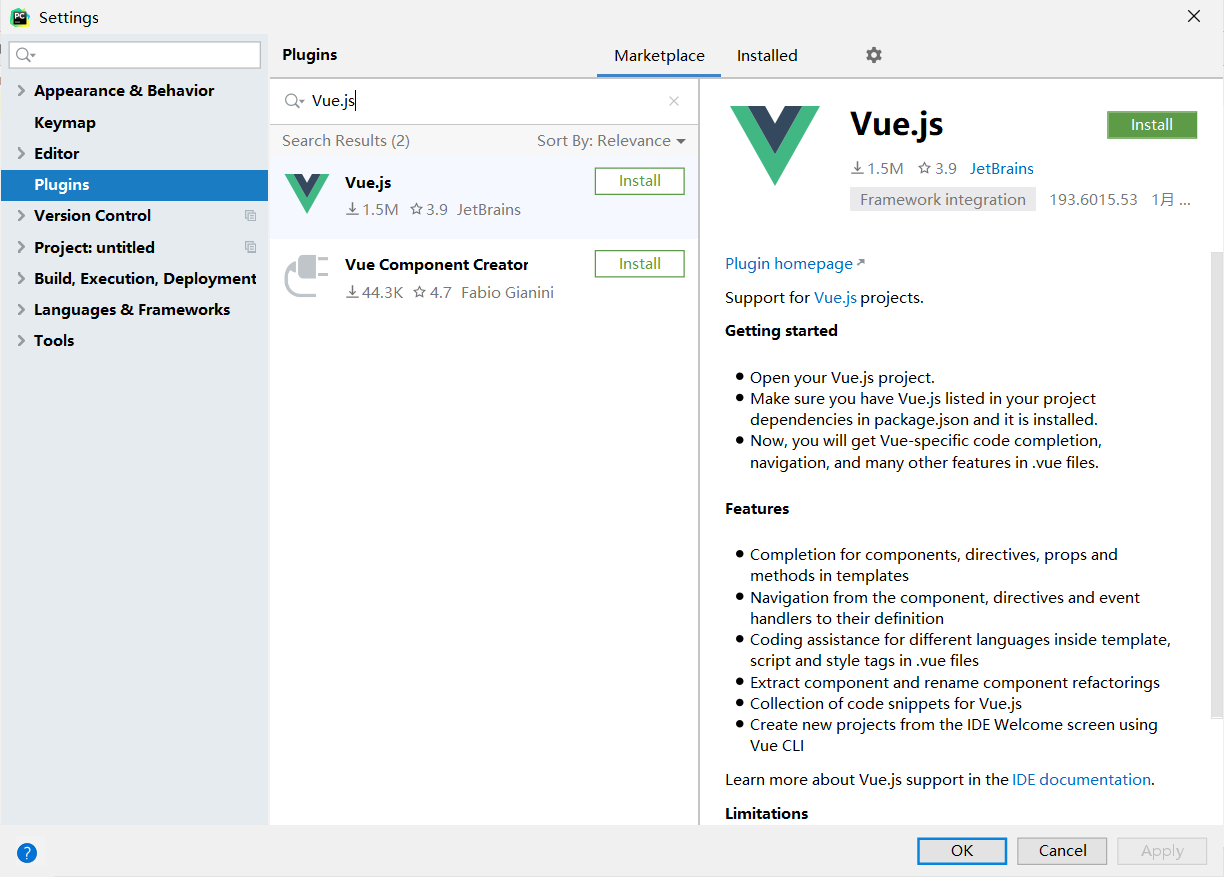Image resolution: width=1224 pixels, height=877 pixels.
Task: Select Plugins in the settings tree
Action: (134, 185)
